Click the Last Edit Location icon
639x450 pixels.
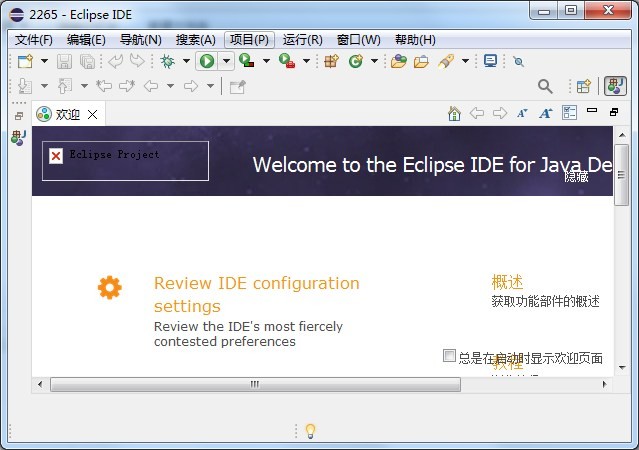(x=104, y=86)
